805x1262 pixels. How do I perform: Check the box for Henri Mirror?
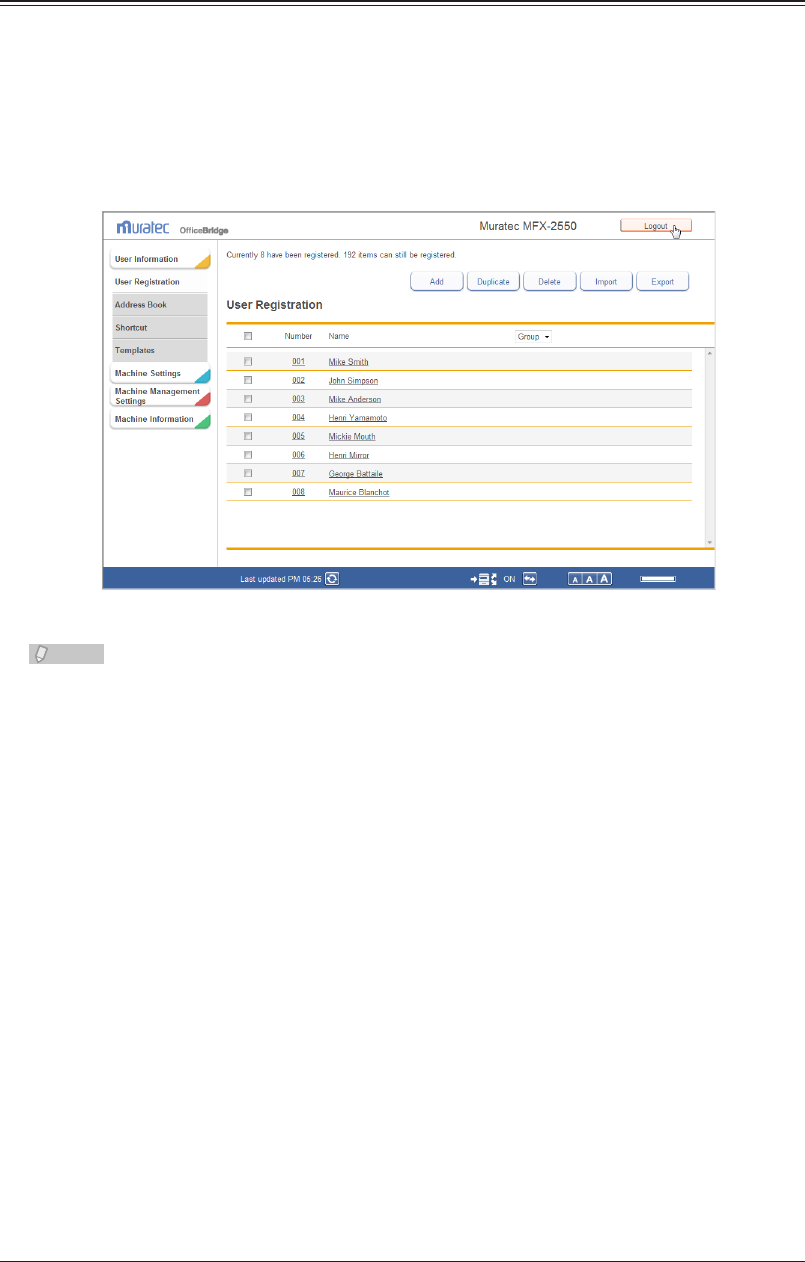(x=248, y=454)
